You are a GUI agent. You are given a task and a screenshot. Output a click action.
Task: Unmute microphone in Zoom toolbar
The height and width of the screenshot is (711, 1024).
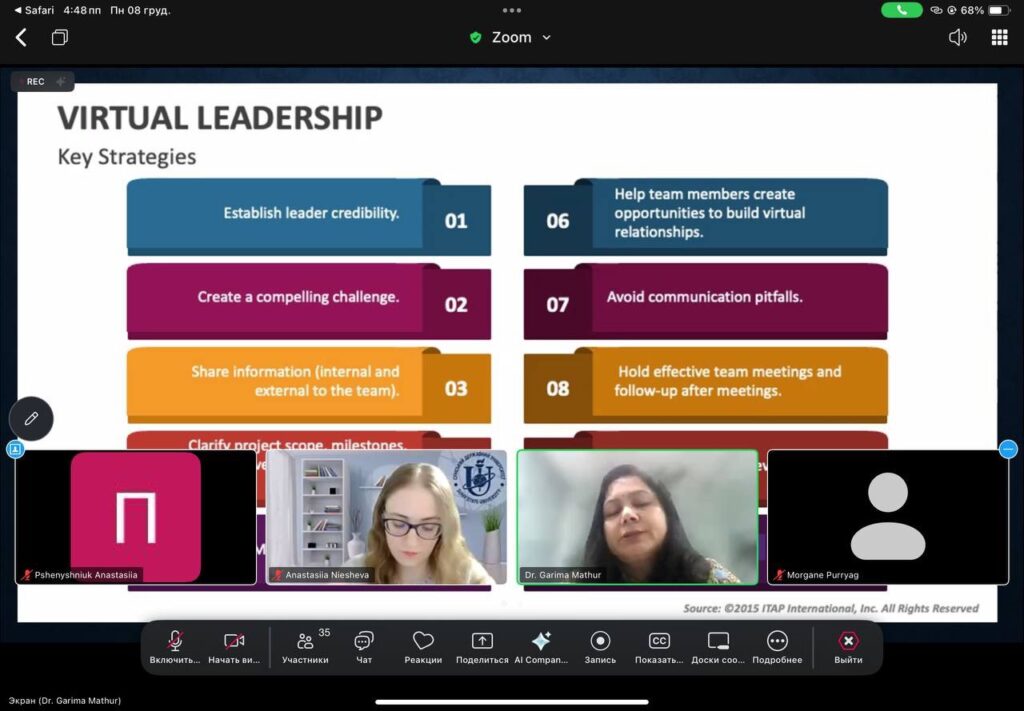click(175, 642)
